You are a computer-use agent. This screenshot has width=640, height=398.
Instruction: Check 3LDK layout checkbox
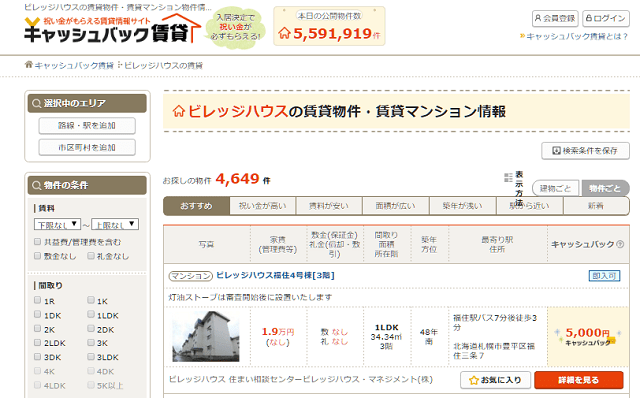click(x=91, y=357)
